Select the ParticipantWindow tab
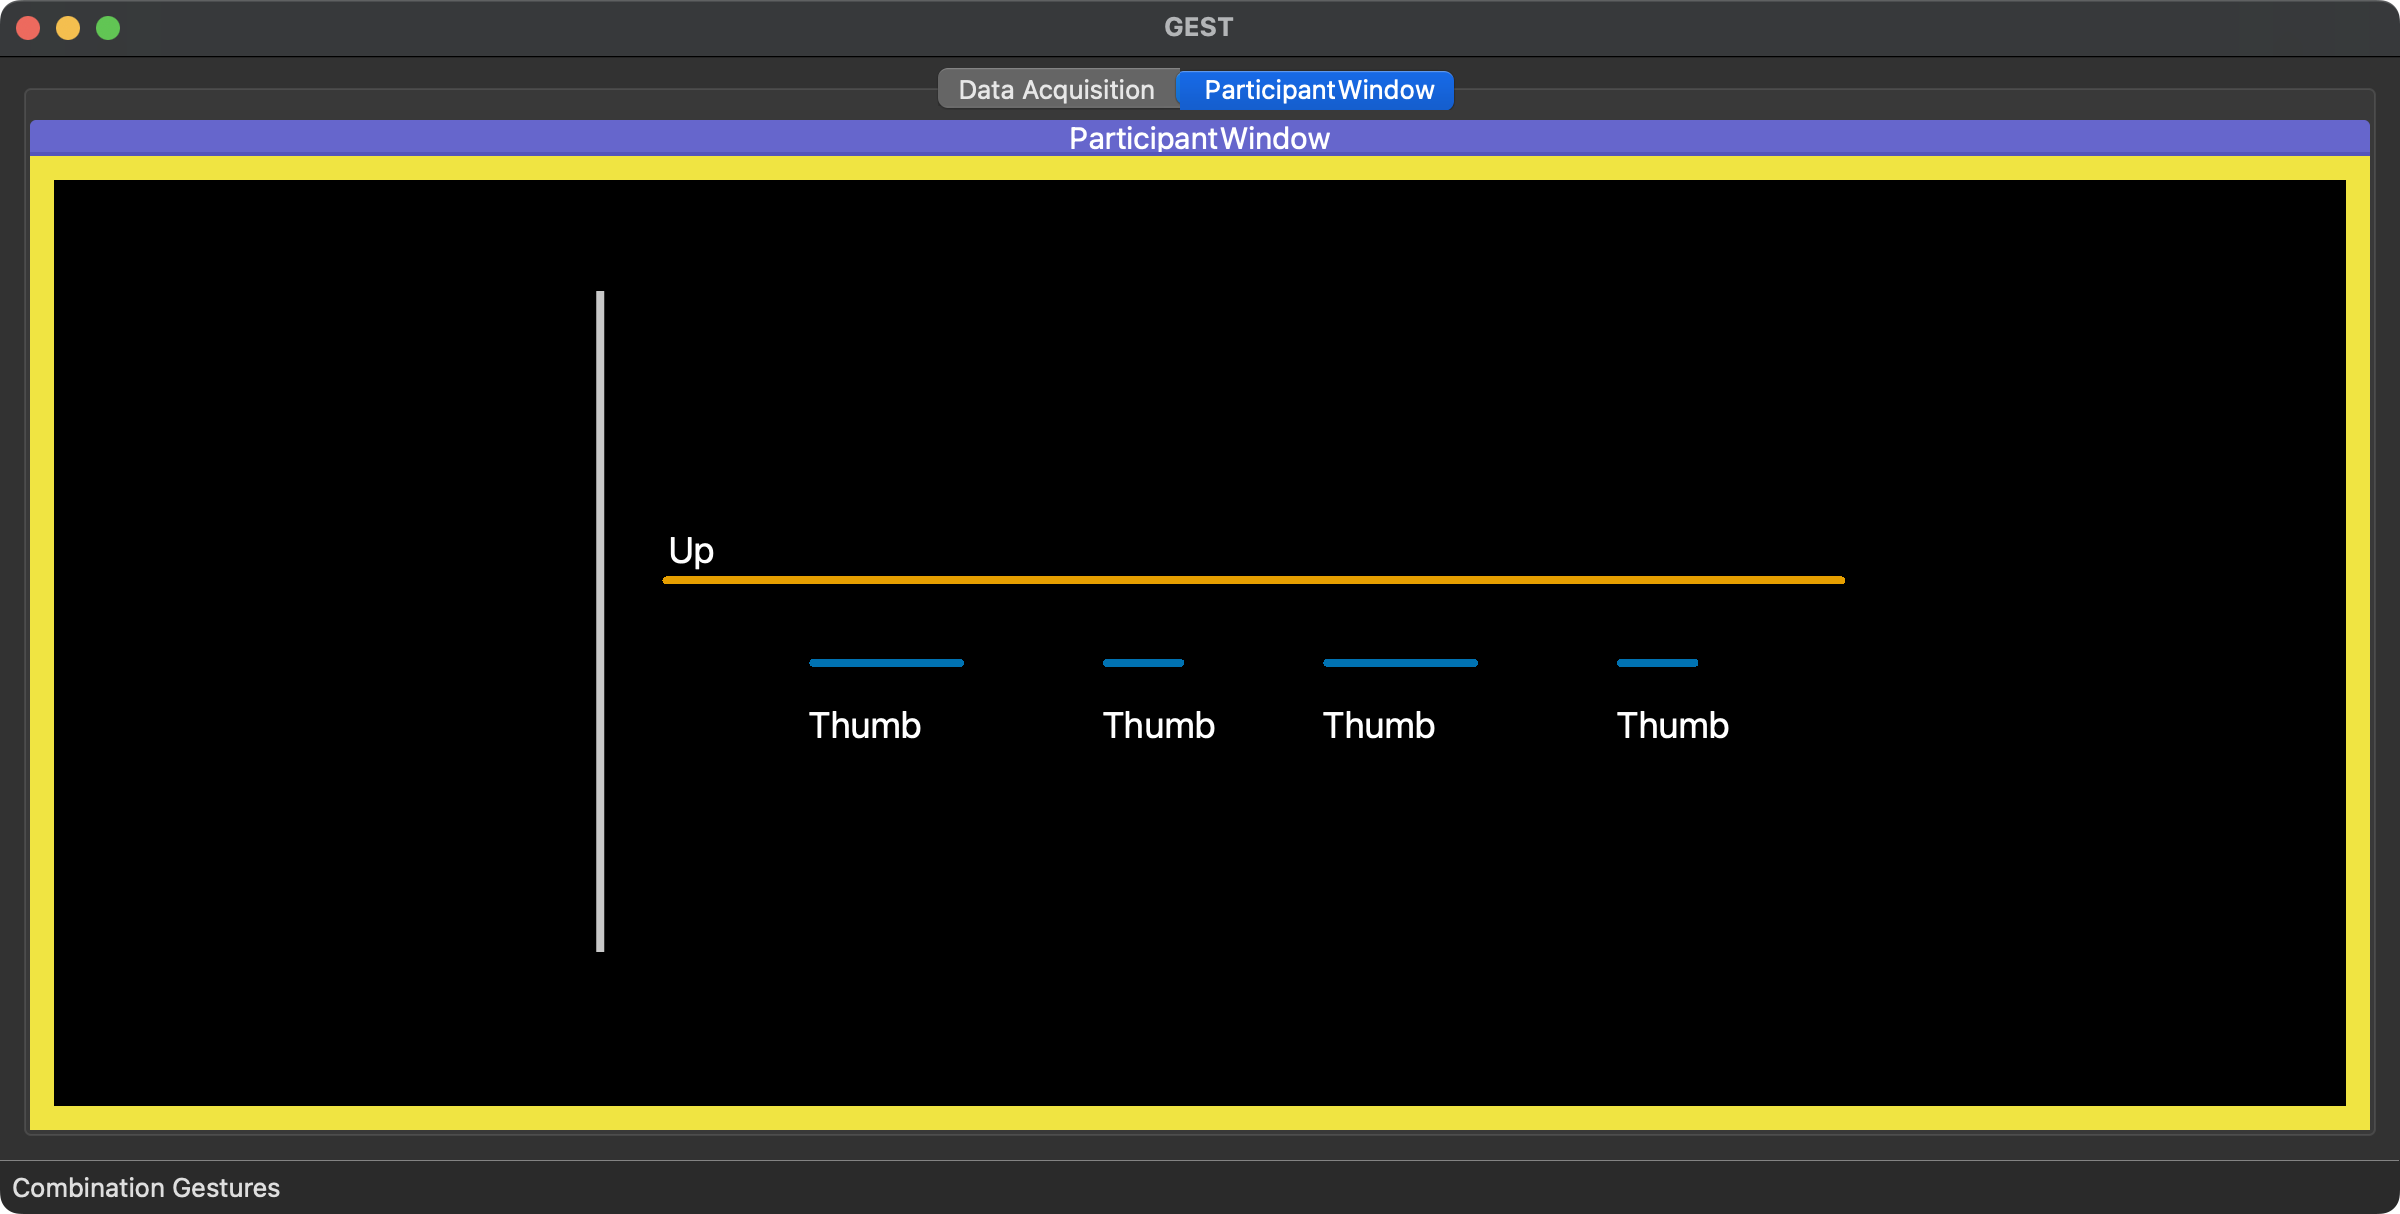This screenshot has width=2400, height=1214. 1318,90
